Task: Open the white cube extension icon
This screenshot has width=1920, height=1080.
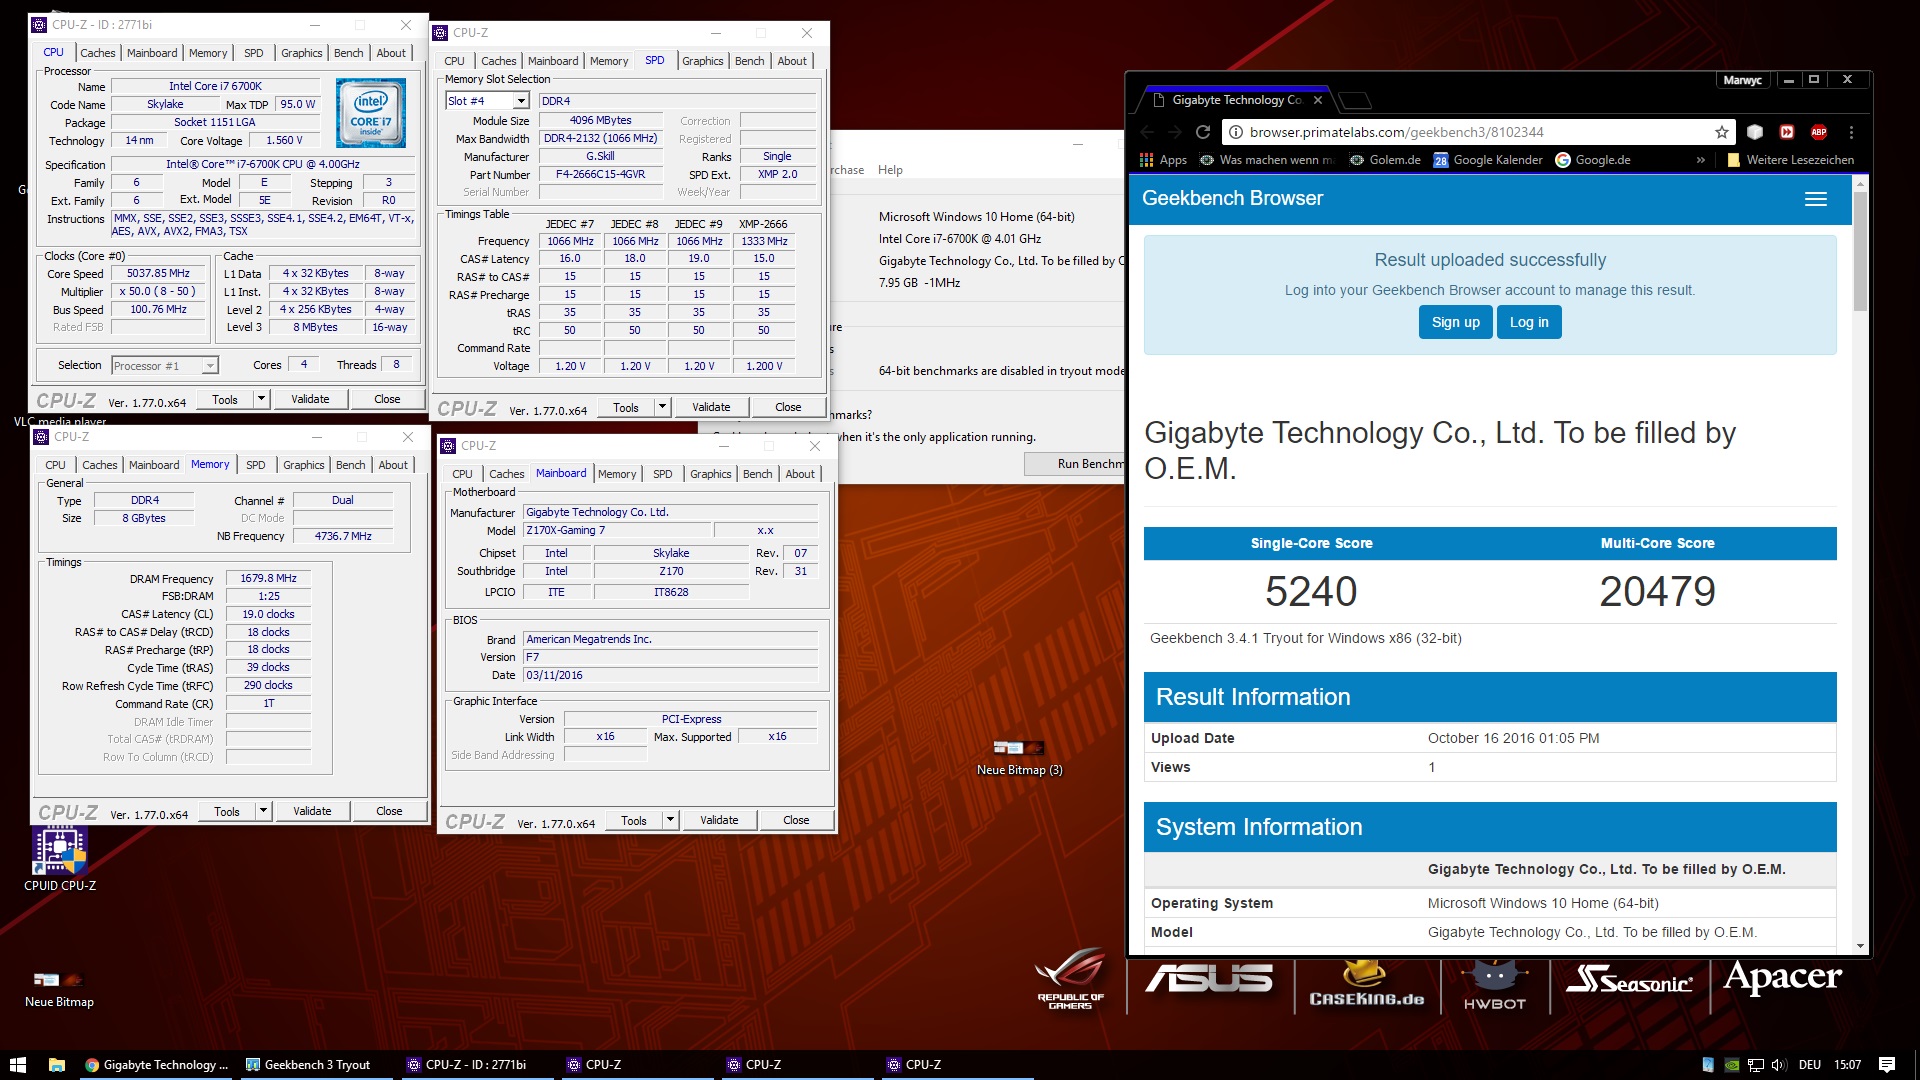Action: [x=1755, y=132]
